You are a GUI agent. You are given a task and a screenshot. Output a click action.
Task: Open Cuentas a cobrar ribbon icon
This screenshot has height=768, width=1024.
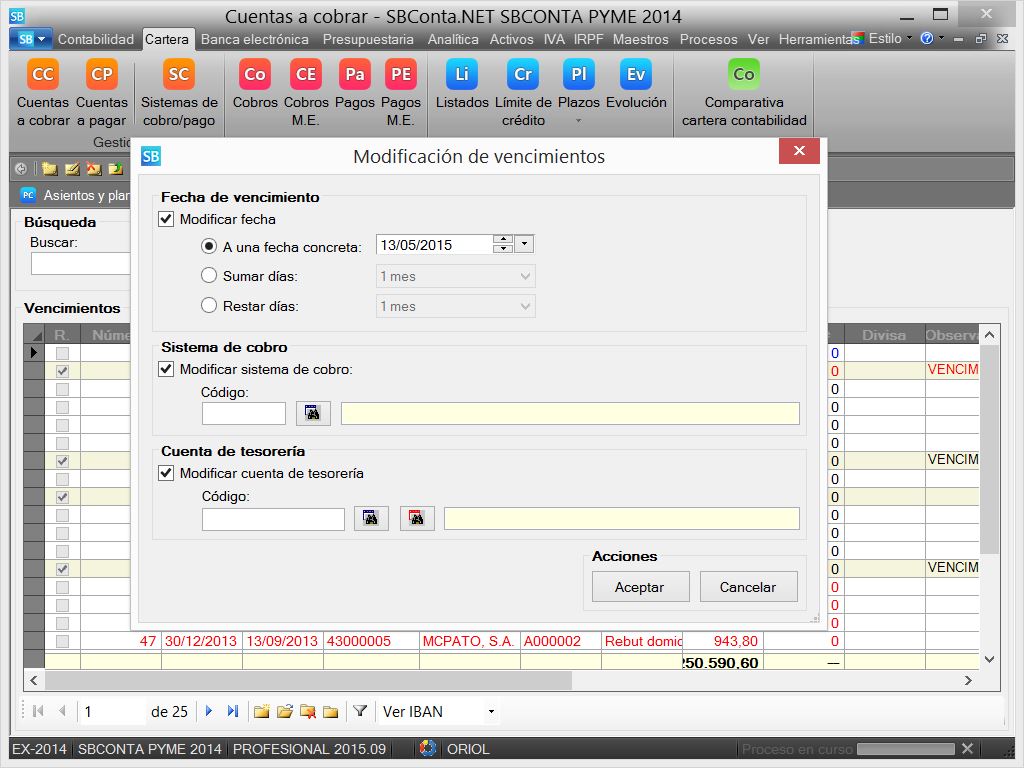(43, 75)
